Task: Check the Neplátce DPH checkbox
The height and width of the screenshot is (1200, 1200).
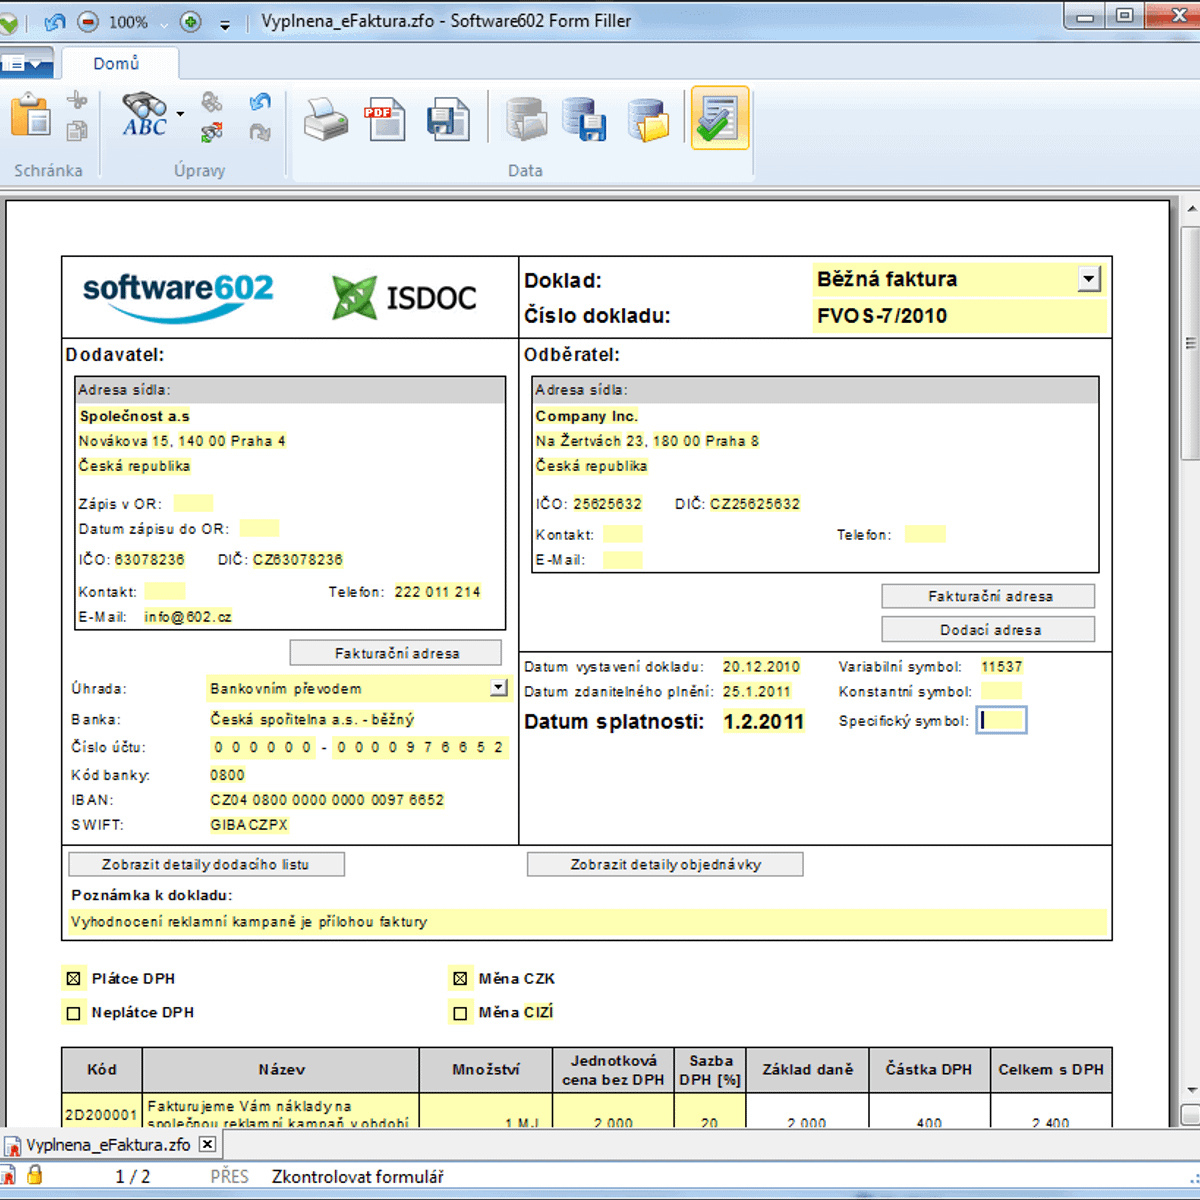Action: point(73,1013)
